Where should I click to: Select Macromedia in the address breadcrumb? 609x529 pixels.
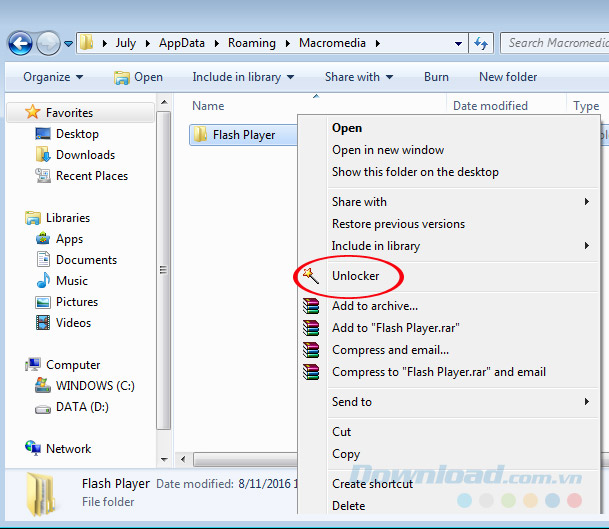332,43
